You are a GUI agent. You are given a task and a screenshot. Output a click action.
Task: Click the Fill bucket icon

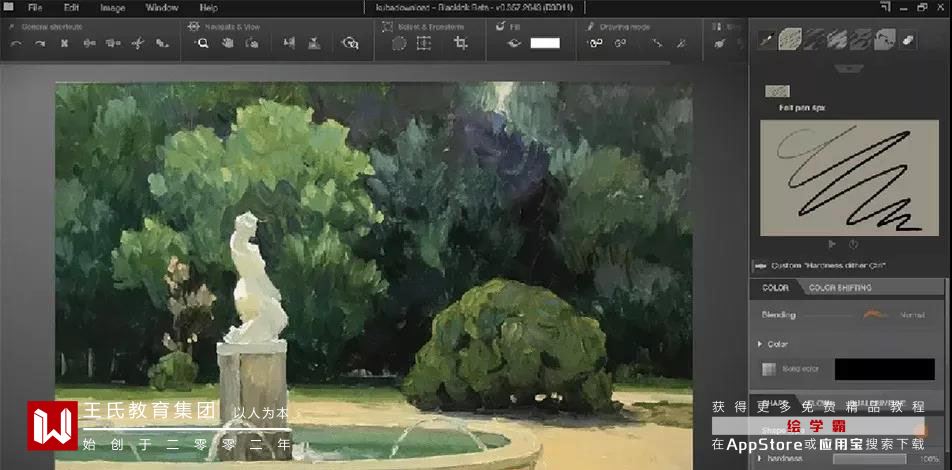[514, 44]
